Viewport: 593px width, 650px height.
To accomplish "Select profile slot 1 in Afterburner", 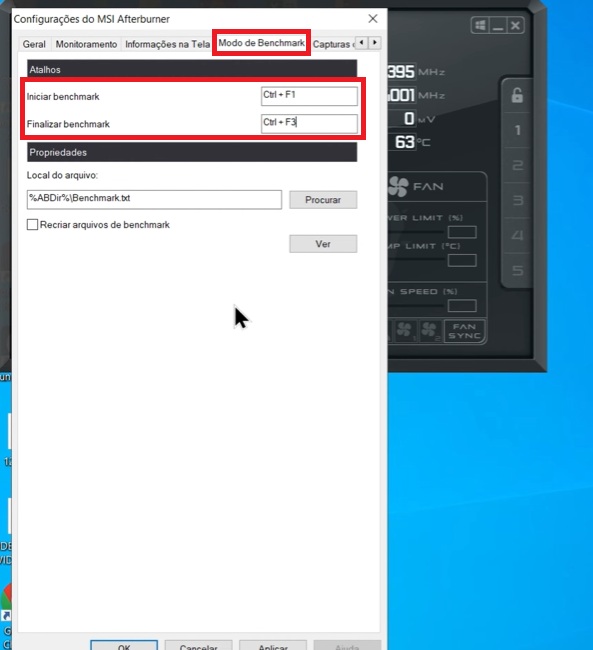I will [517, 130].
